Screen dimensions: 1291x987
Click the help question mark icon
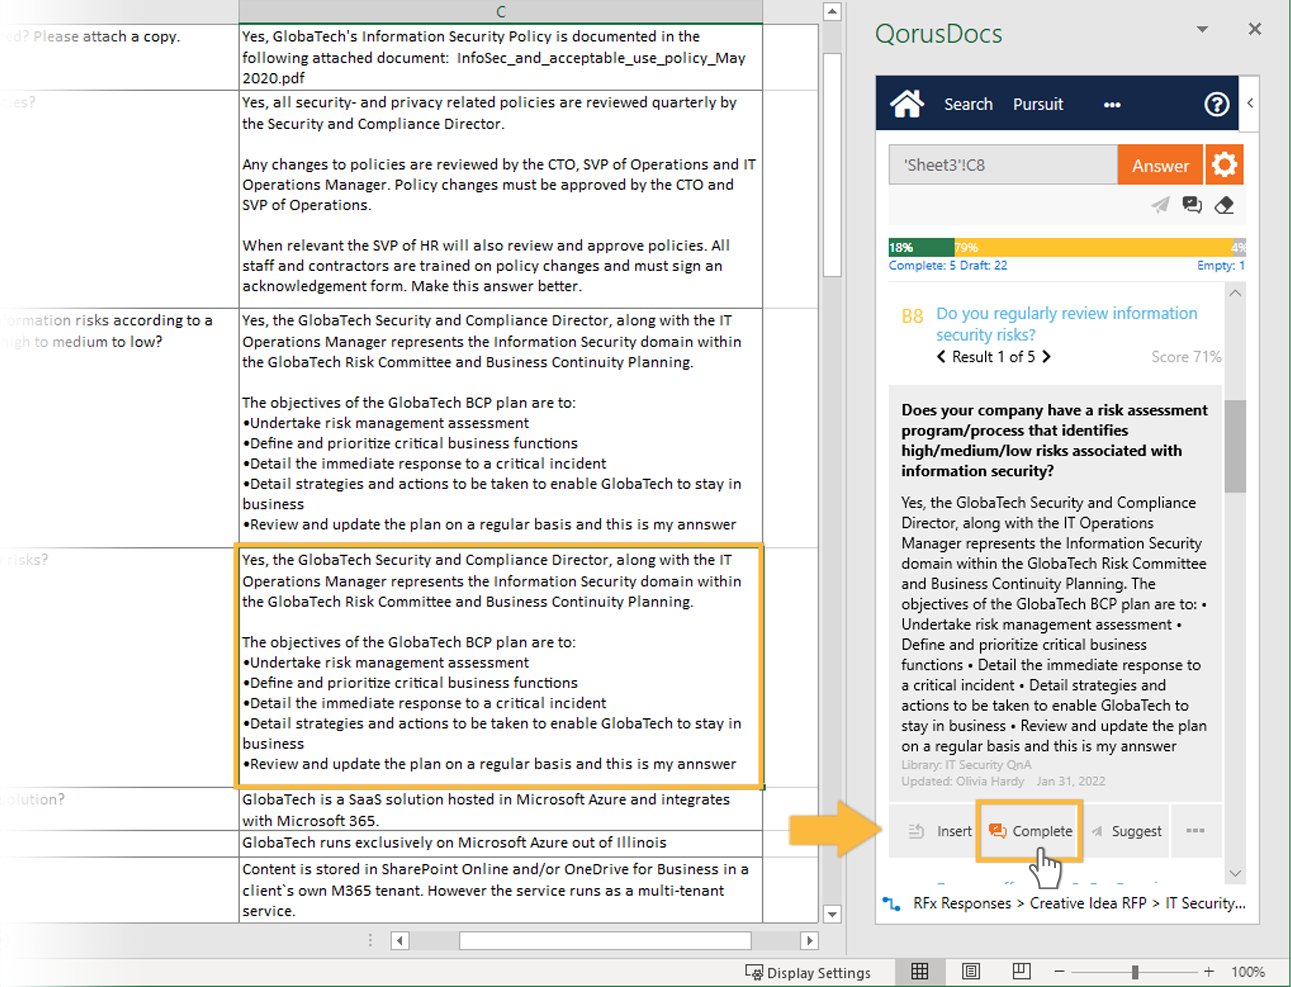(x=1216, y=104)
